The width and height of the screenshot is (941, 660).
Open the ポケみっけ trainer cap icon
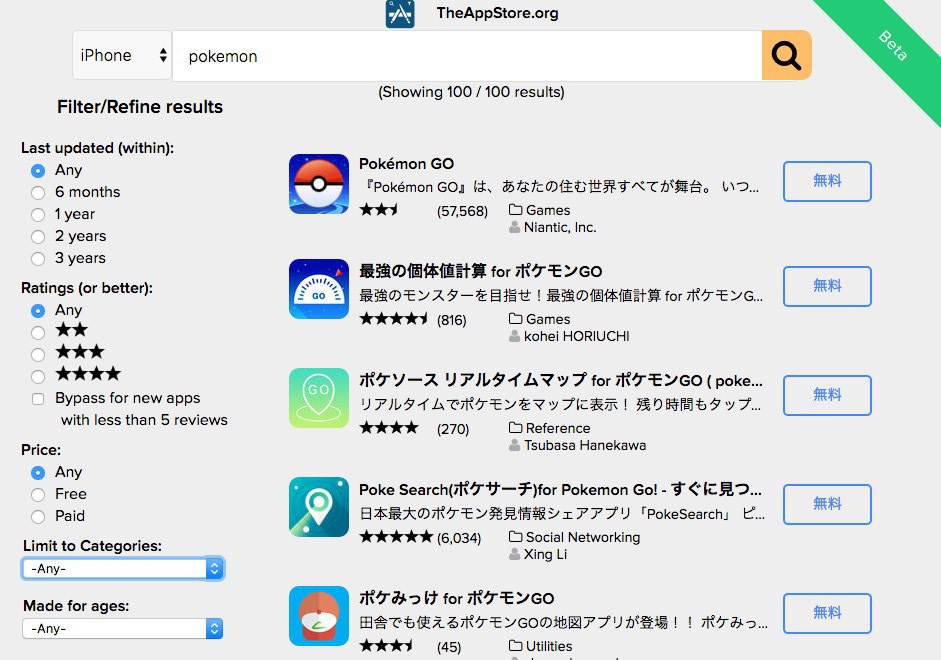(x=319, y=616)
